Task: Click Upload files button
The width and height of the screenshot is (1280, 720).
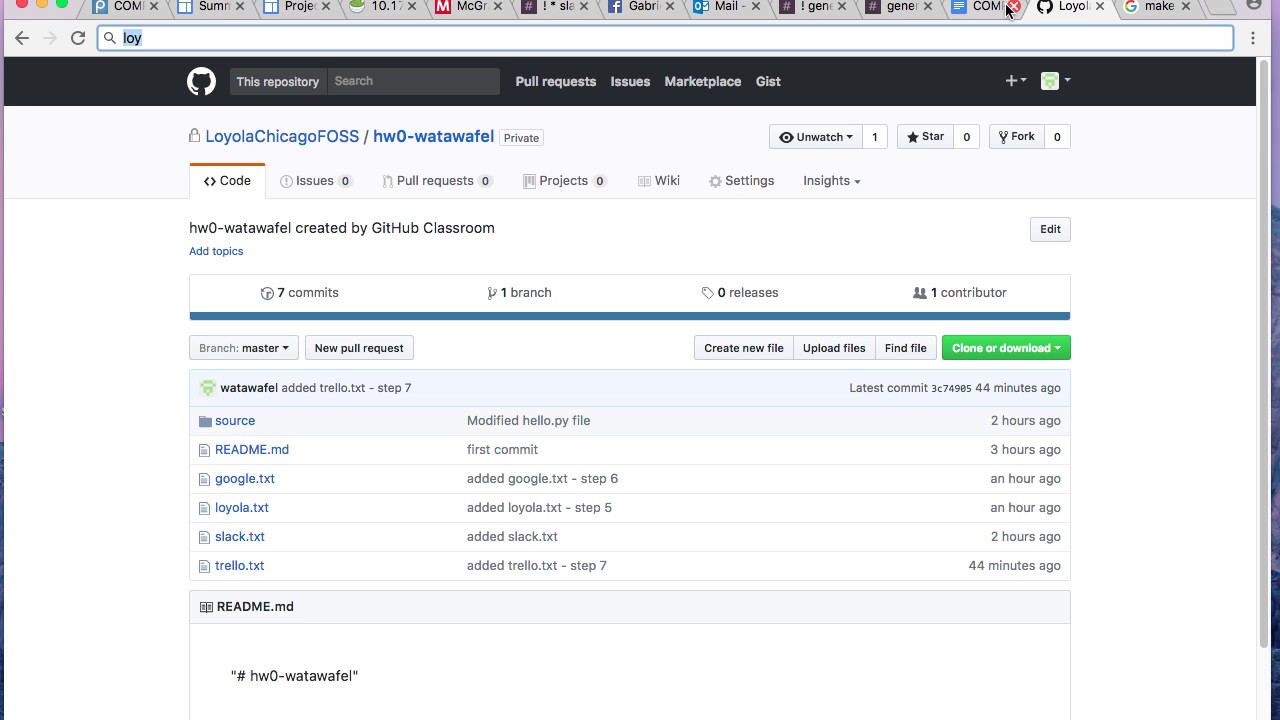Action: (834, 348)
